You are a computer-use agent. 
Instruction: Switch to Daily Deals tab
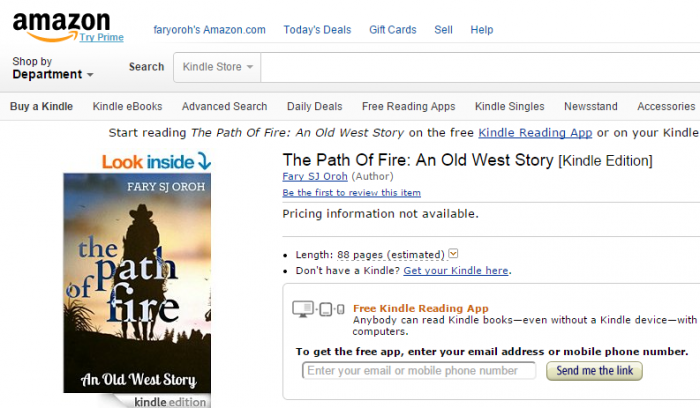point(314,107)
